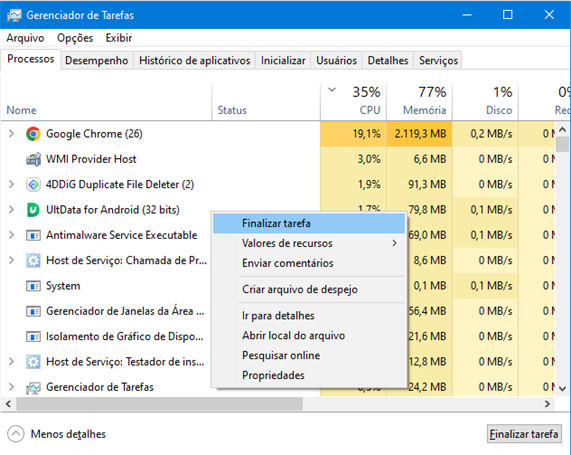Click the System process icon
This screenshot has width=571, height=455.
33,286
